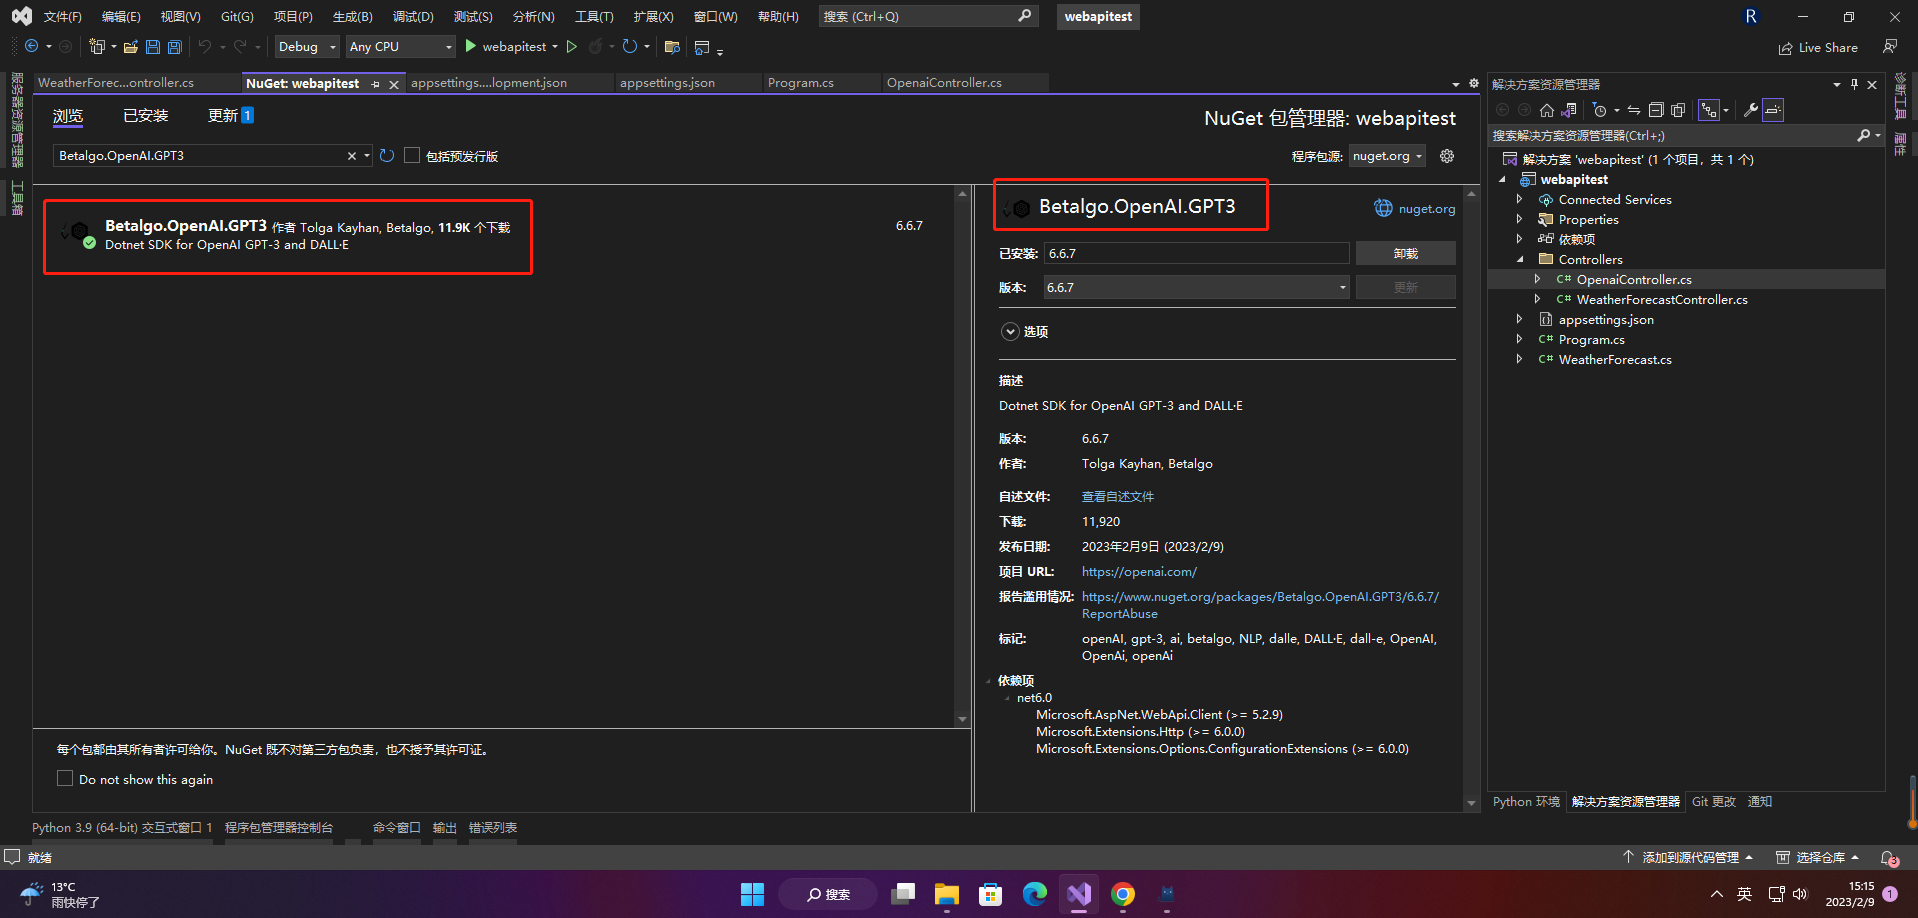Click pending changes filter clock icon
The image size is (1918, 918).
1600,110
